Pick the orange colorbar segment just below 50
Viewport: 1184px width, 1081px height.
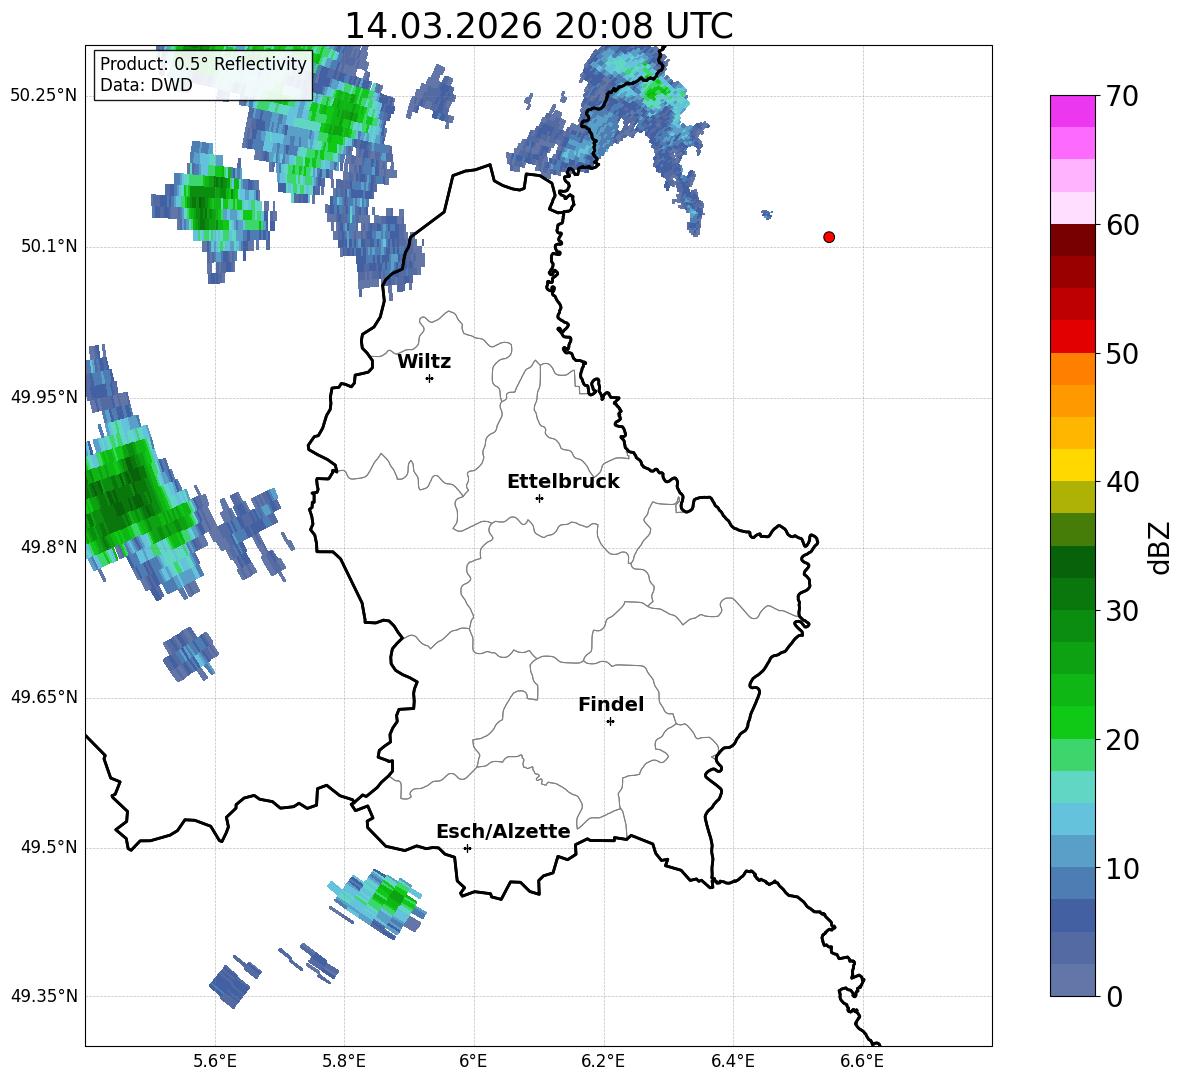click(x=1072, y=369)
